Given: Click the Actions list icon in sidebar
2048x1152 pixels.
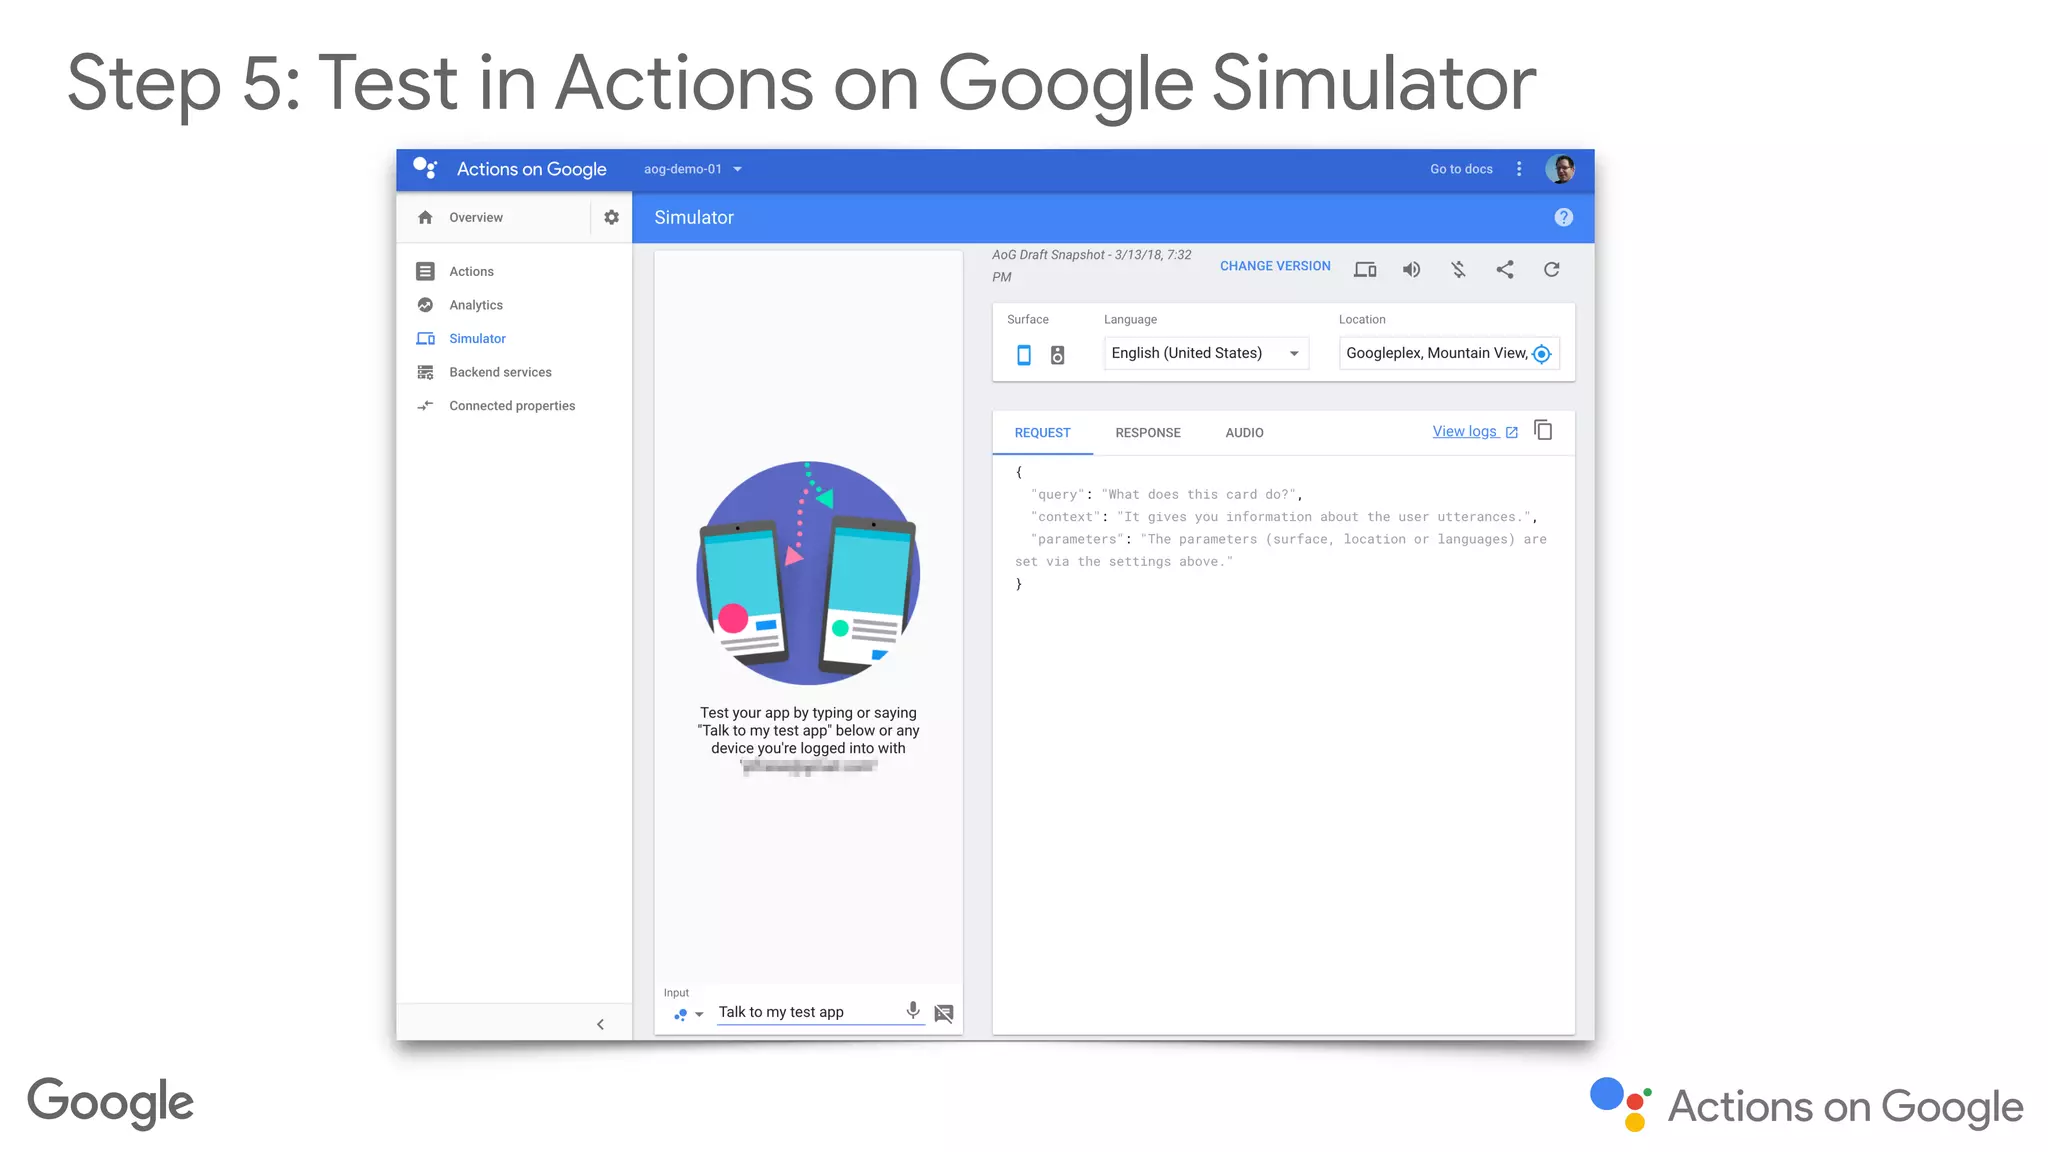Looking at the screenshot, I should pos(425,271).
